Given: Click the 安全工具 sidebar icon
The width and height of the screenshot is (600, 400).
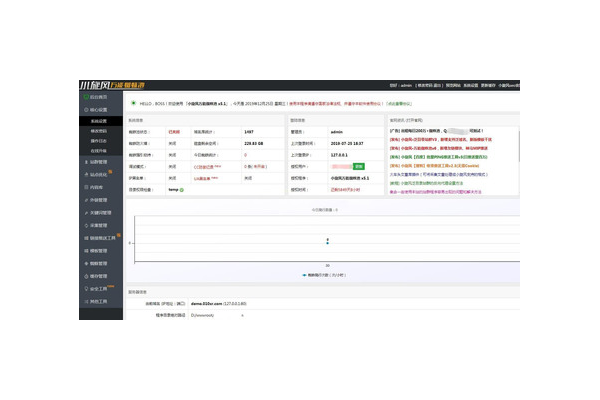Looking at the screenshot, I should pos(84,288).
